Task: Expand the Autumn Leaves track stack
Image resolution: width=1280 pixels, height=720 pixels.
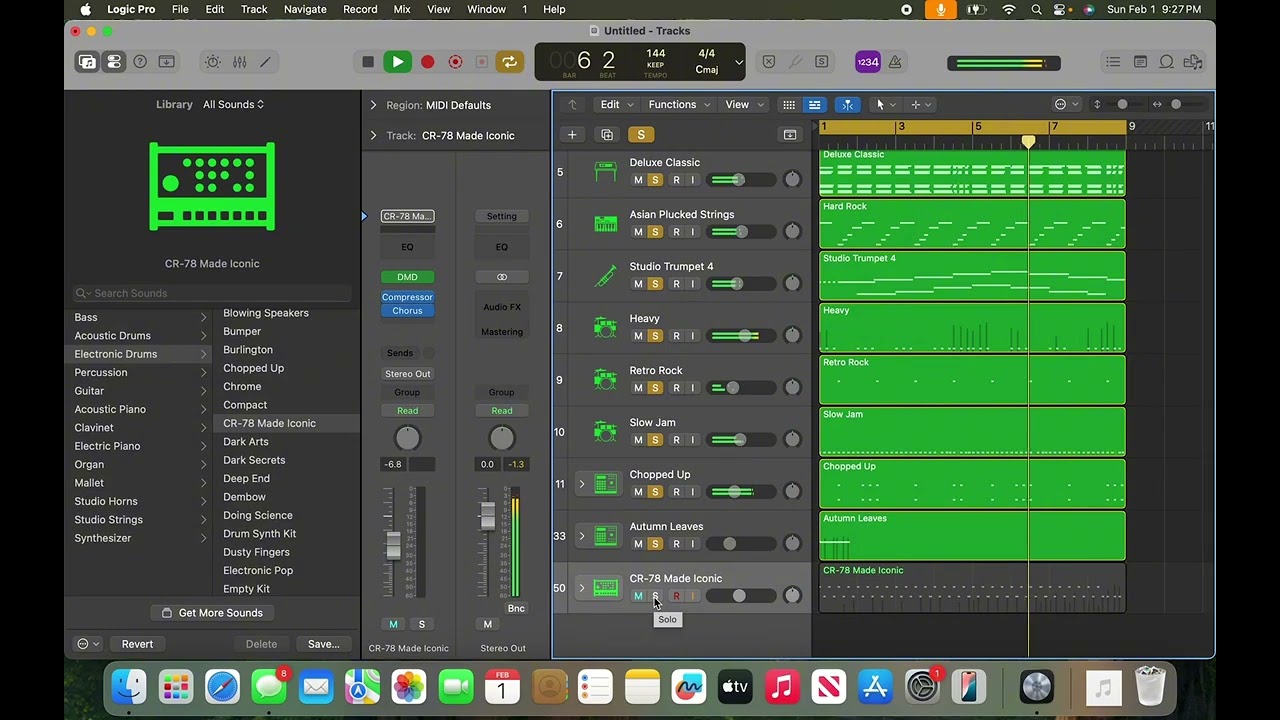Action: click(x=581, y=536)
